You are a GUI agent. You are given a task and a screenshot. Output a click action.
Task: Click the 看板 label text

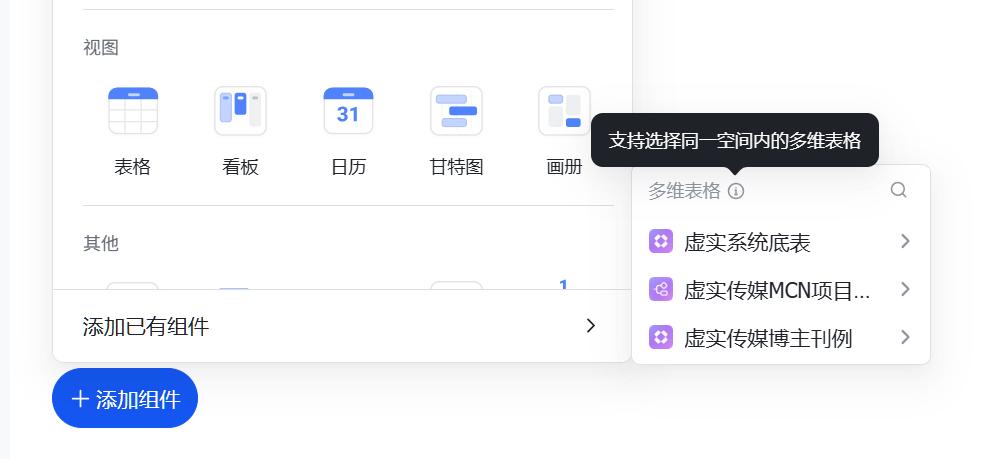tap(240, 167)
